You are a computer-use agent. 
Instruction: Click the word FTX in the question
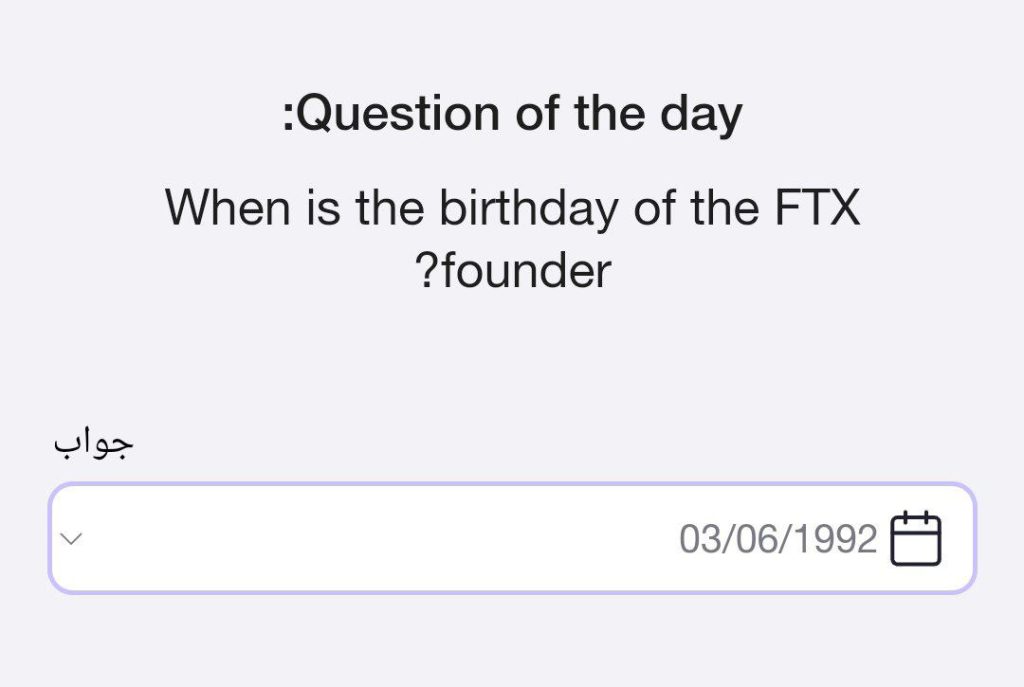(x=817, y=208)
